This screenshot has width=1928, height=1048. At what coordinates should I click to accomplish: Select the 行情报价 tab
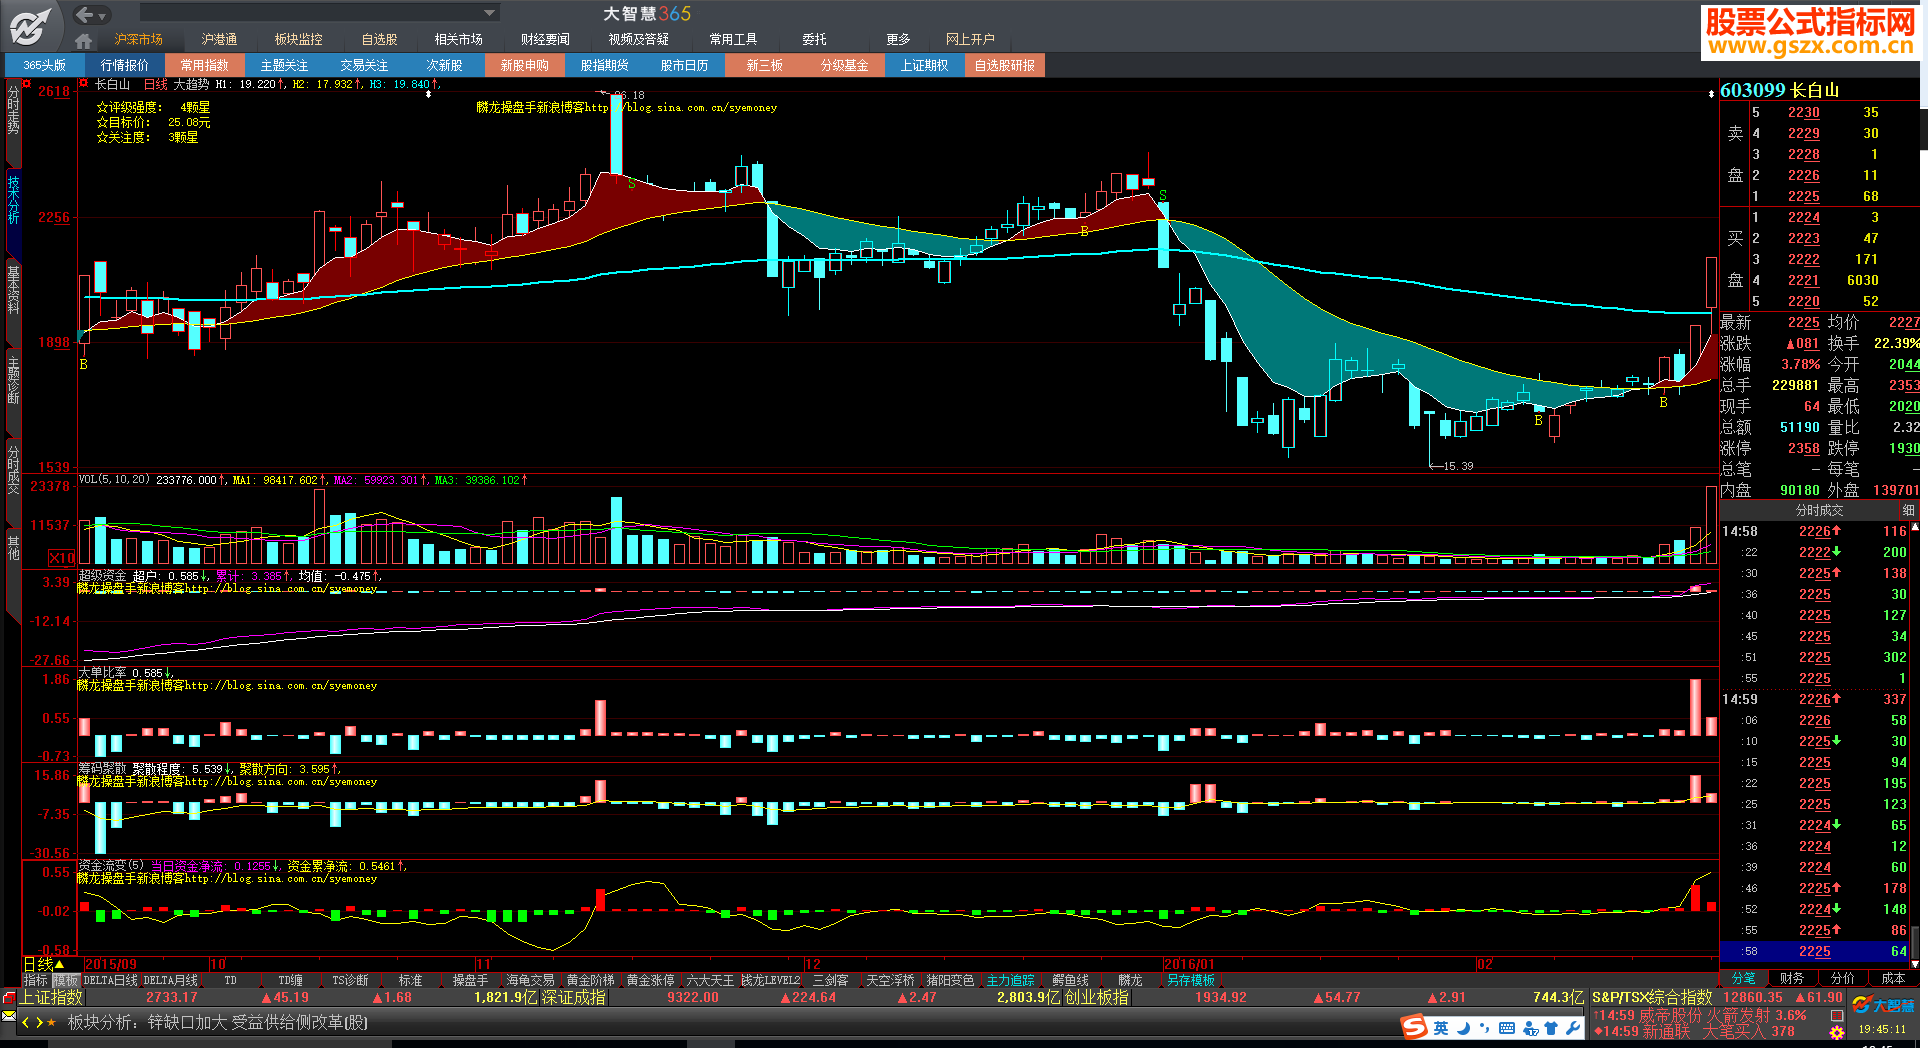point(125,65)
